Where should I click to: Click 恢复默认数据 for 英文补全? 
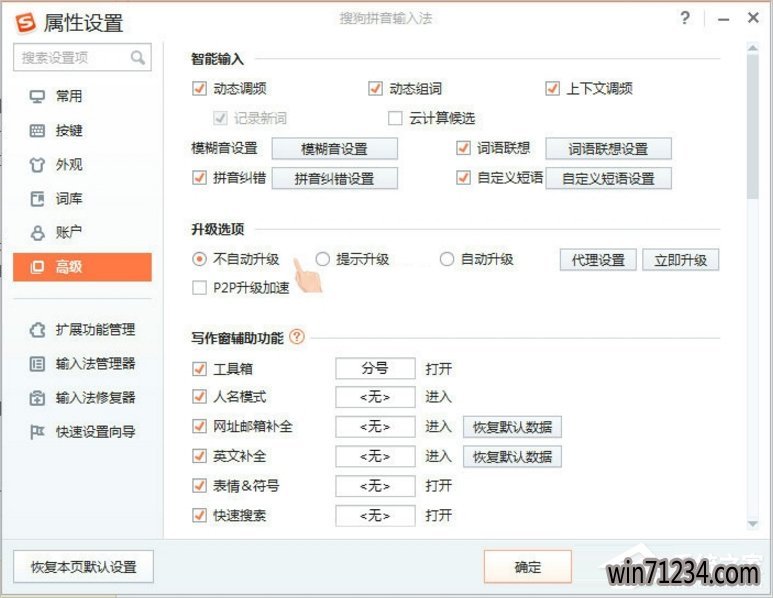512,457
